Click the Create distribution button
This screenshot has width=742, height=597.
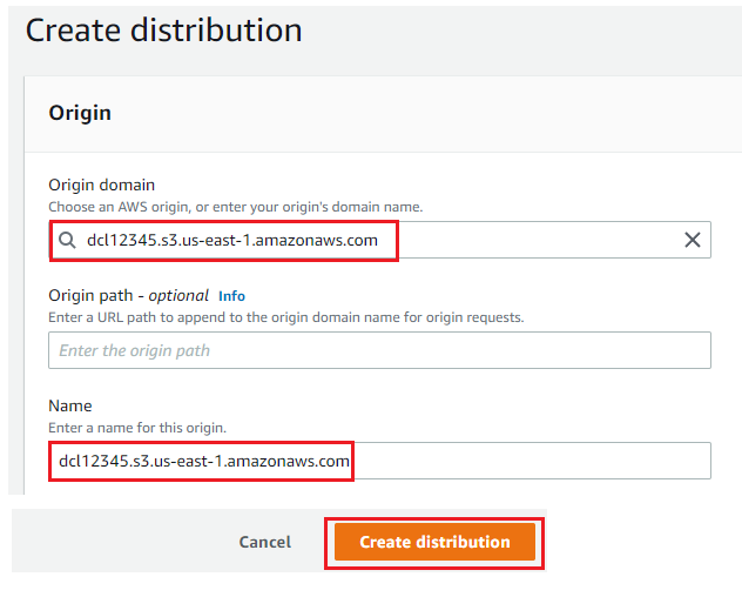tap(434, 542)
